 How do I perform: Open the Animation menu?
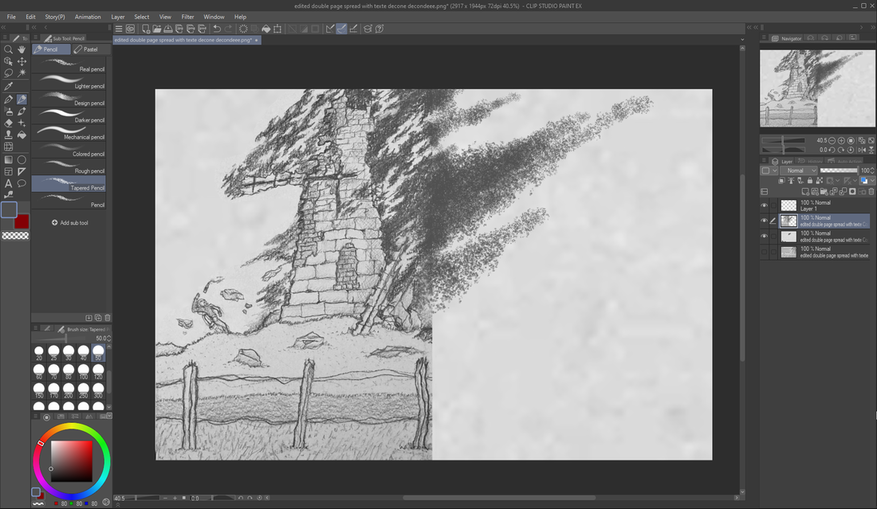pos(88,17)
